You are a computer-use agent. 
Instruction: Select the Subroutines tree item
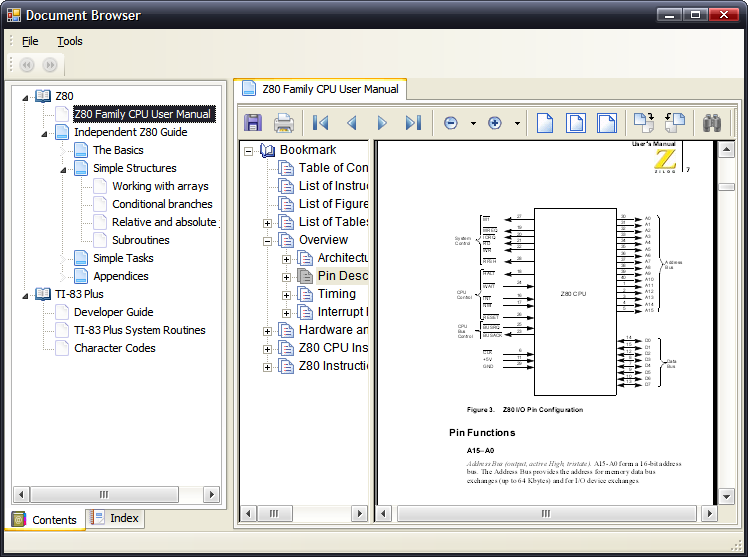click(x=140, y=240)
